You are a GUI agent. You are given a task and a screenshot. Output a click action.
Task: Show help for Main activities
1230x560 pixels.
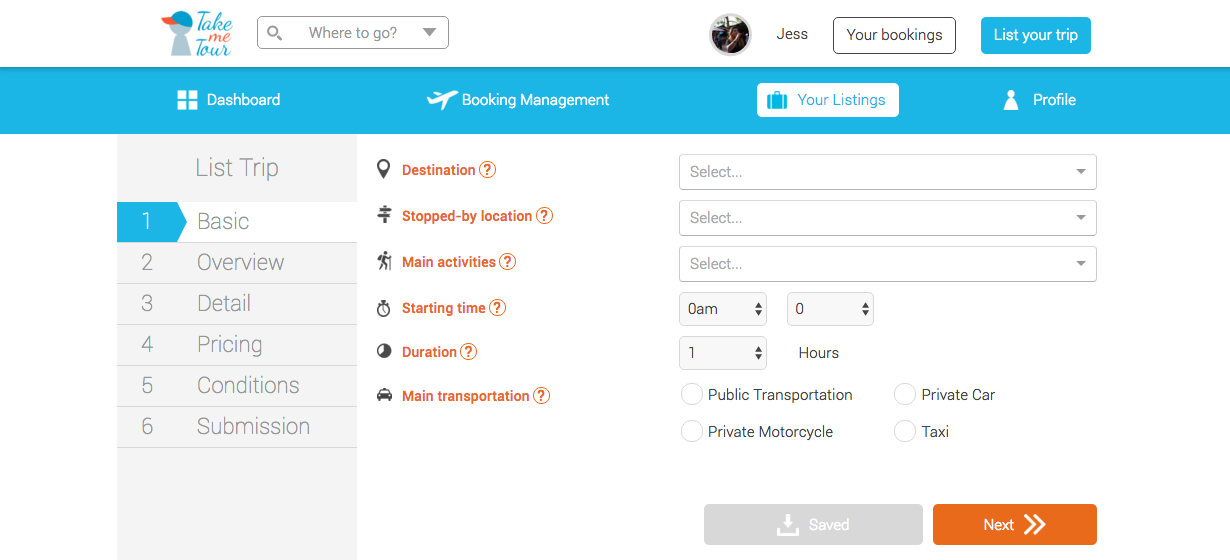click(507, 262)
